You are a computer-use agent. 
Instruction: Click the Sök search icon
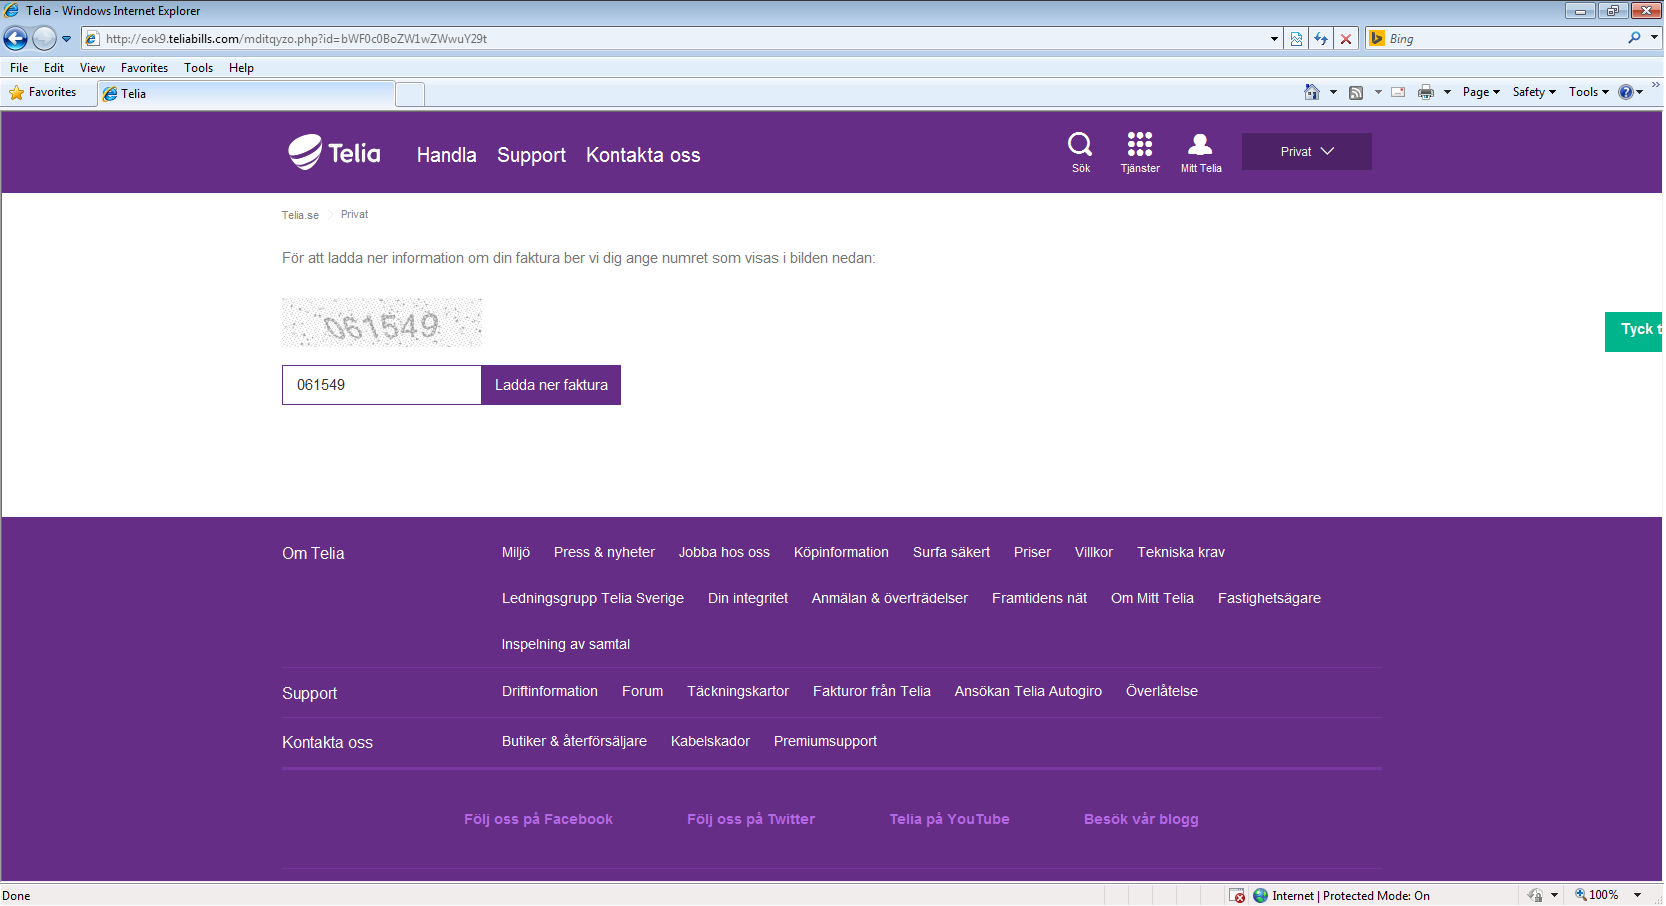(x=1080, y=145)
